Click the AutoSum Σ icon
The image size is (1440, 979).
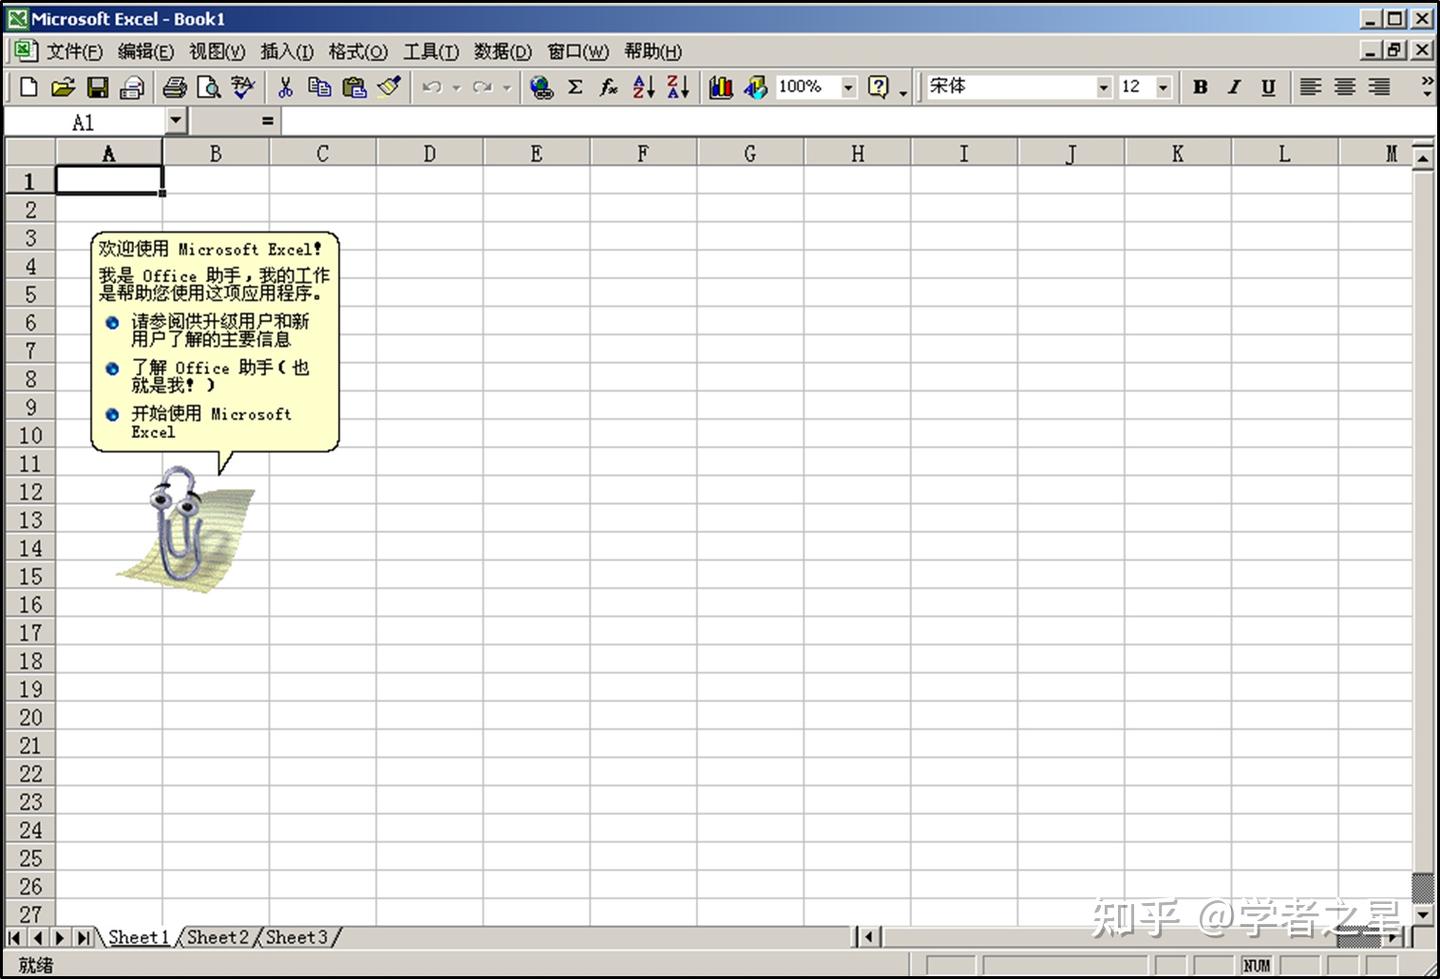(x=573, y=87)
